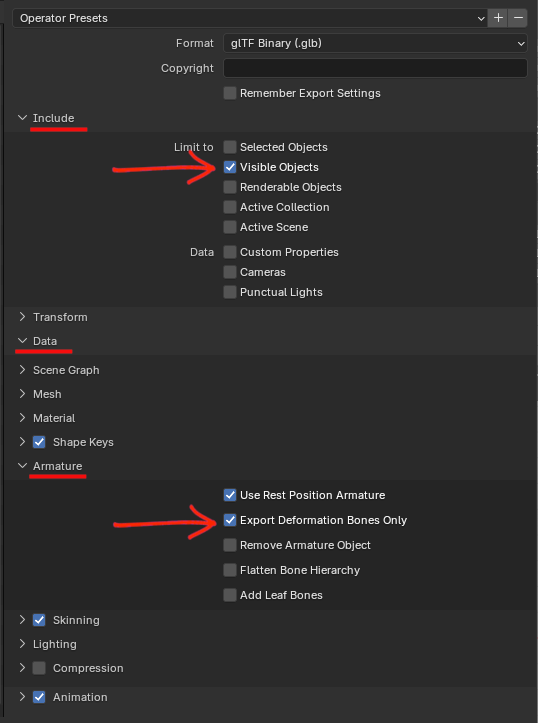538x723 pixels.
Task: Expand the Mesh subsection
Action: click(x=22, y=394)
